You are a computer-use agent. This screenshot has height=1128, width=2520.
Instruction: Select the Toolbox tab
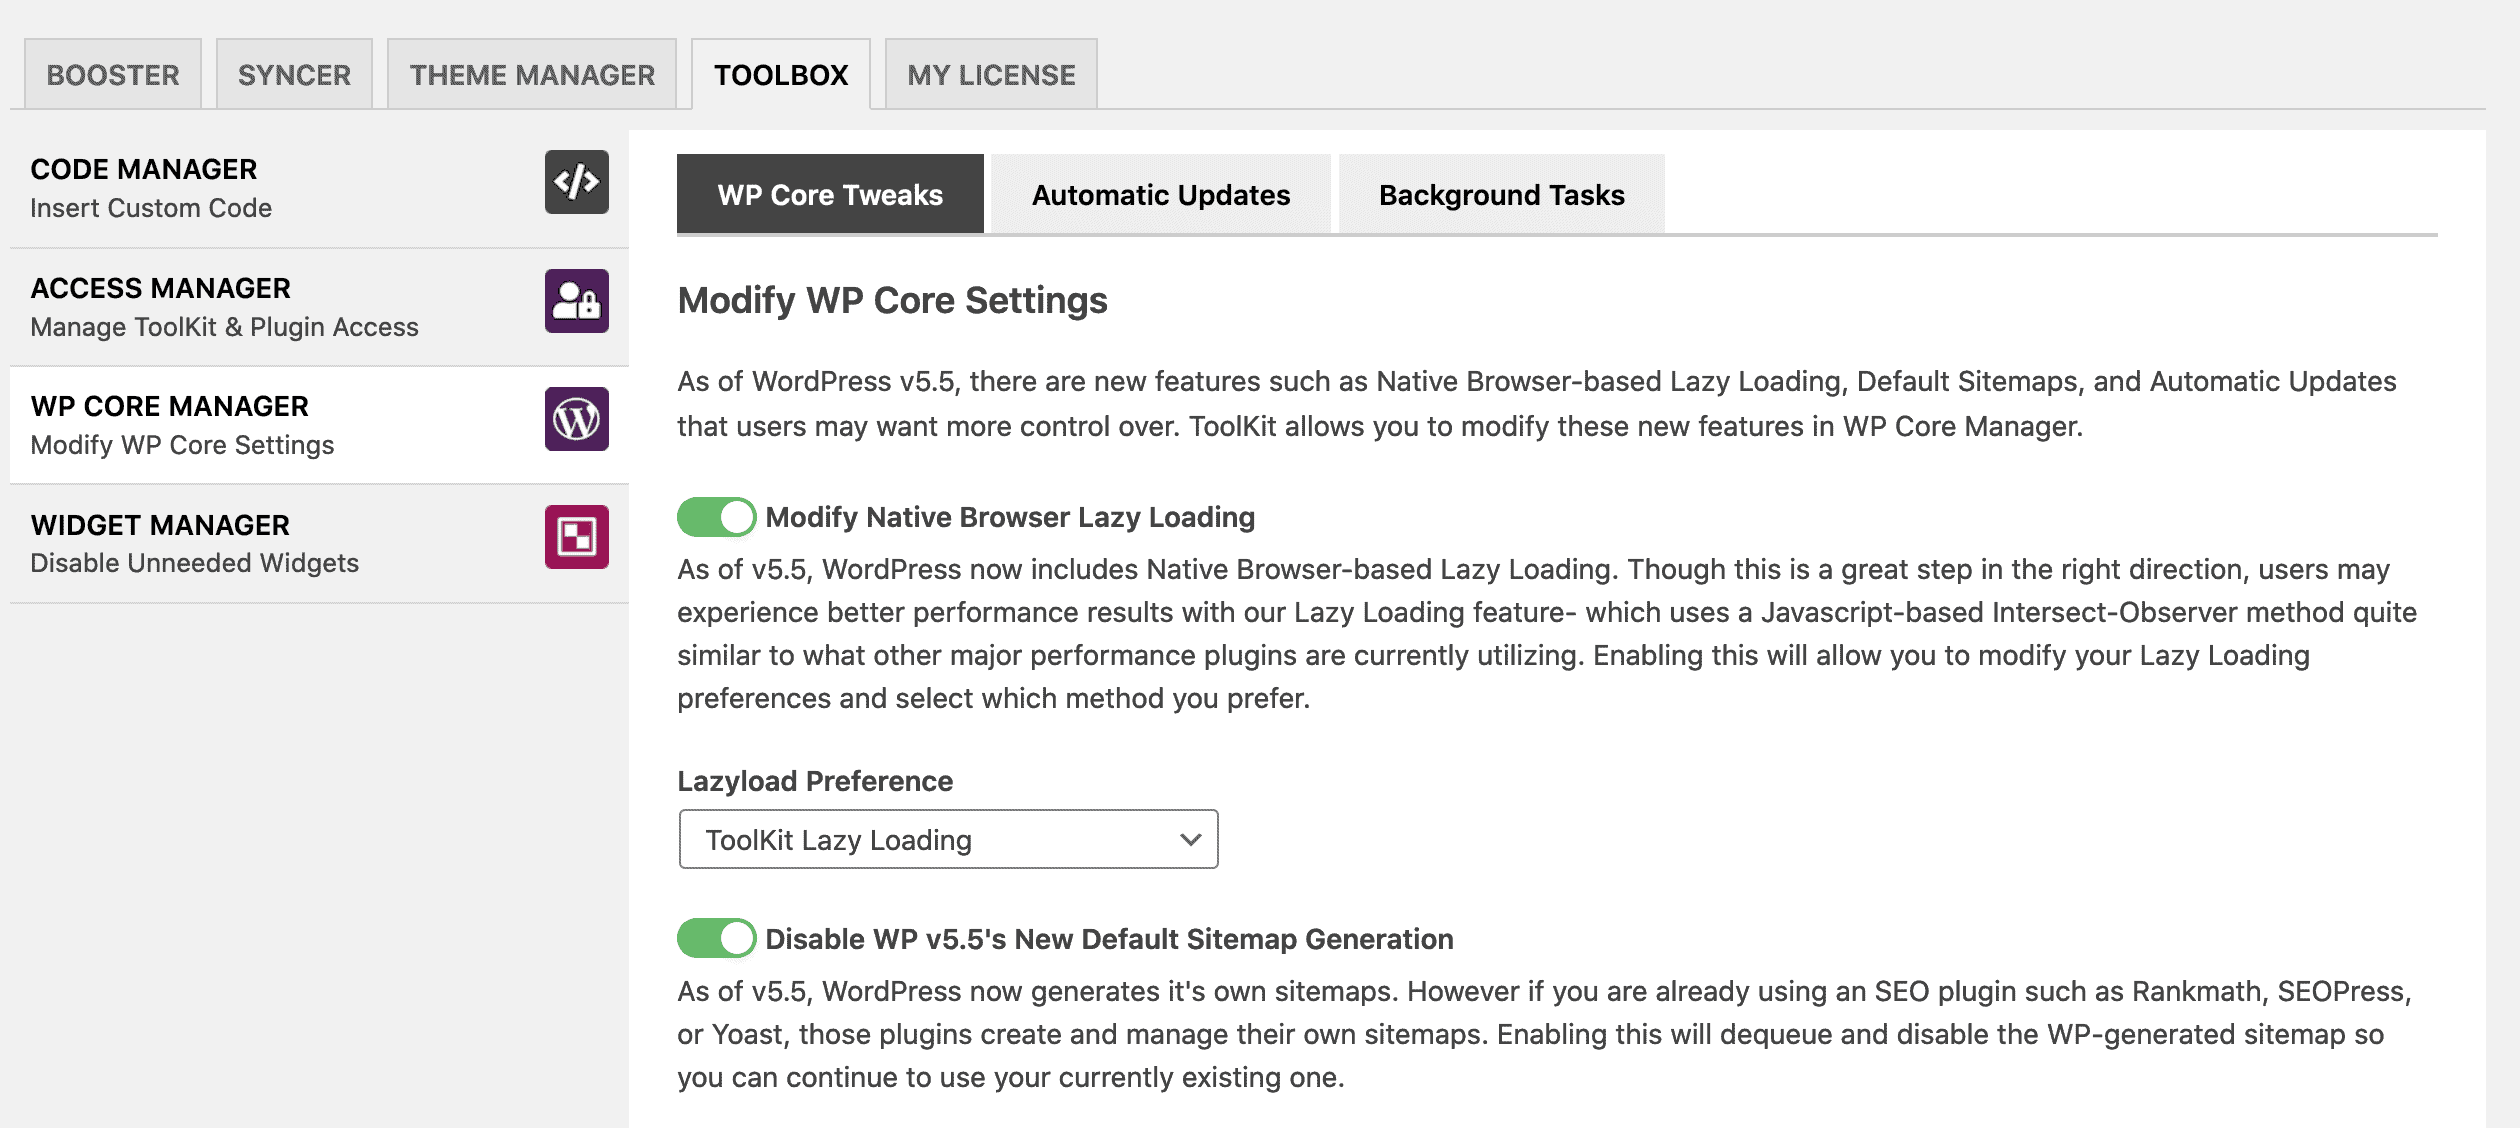click(x=781, y=74)
